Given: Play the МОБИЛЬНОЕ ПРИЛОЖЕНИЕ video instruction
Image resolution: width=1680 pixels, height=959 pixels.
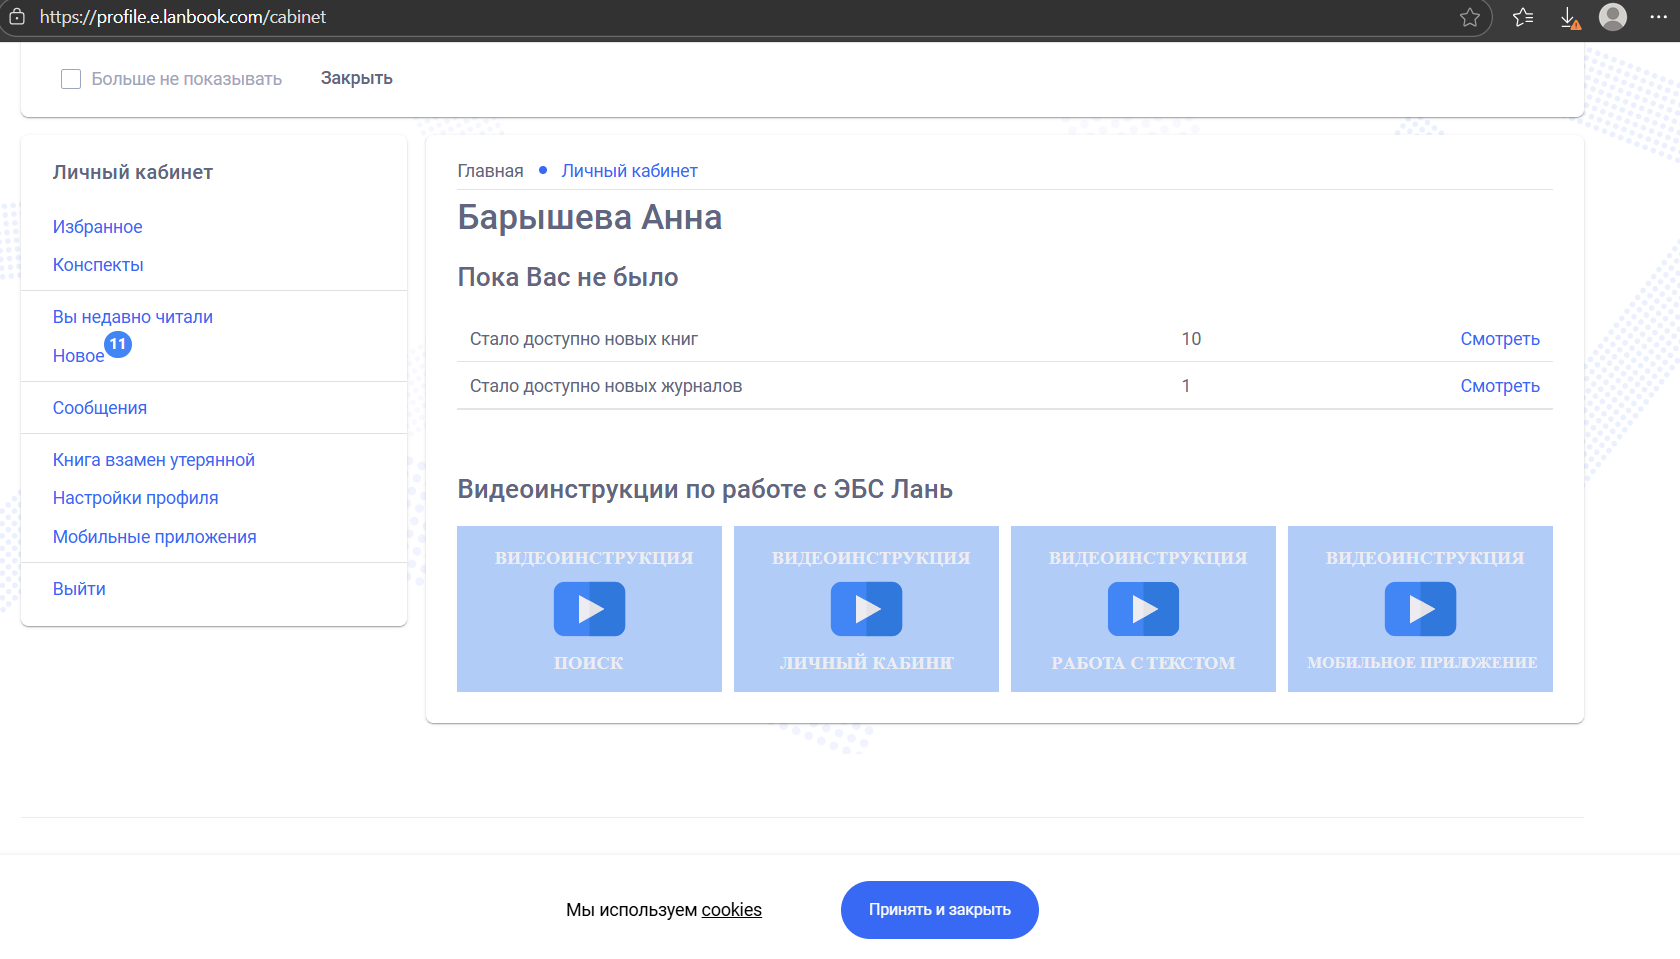Looking at the screenshot, I should click(x=1420, y=608).
